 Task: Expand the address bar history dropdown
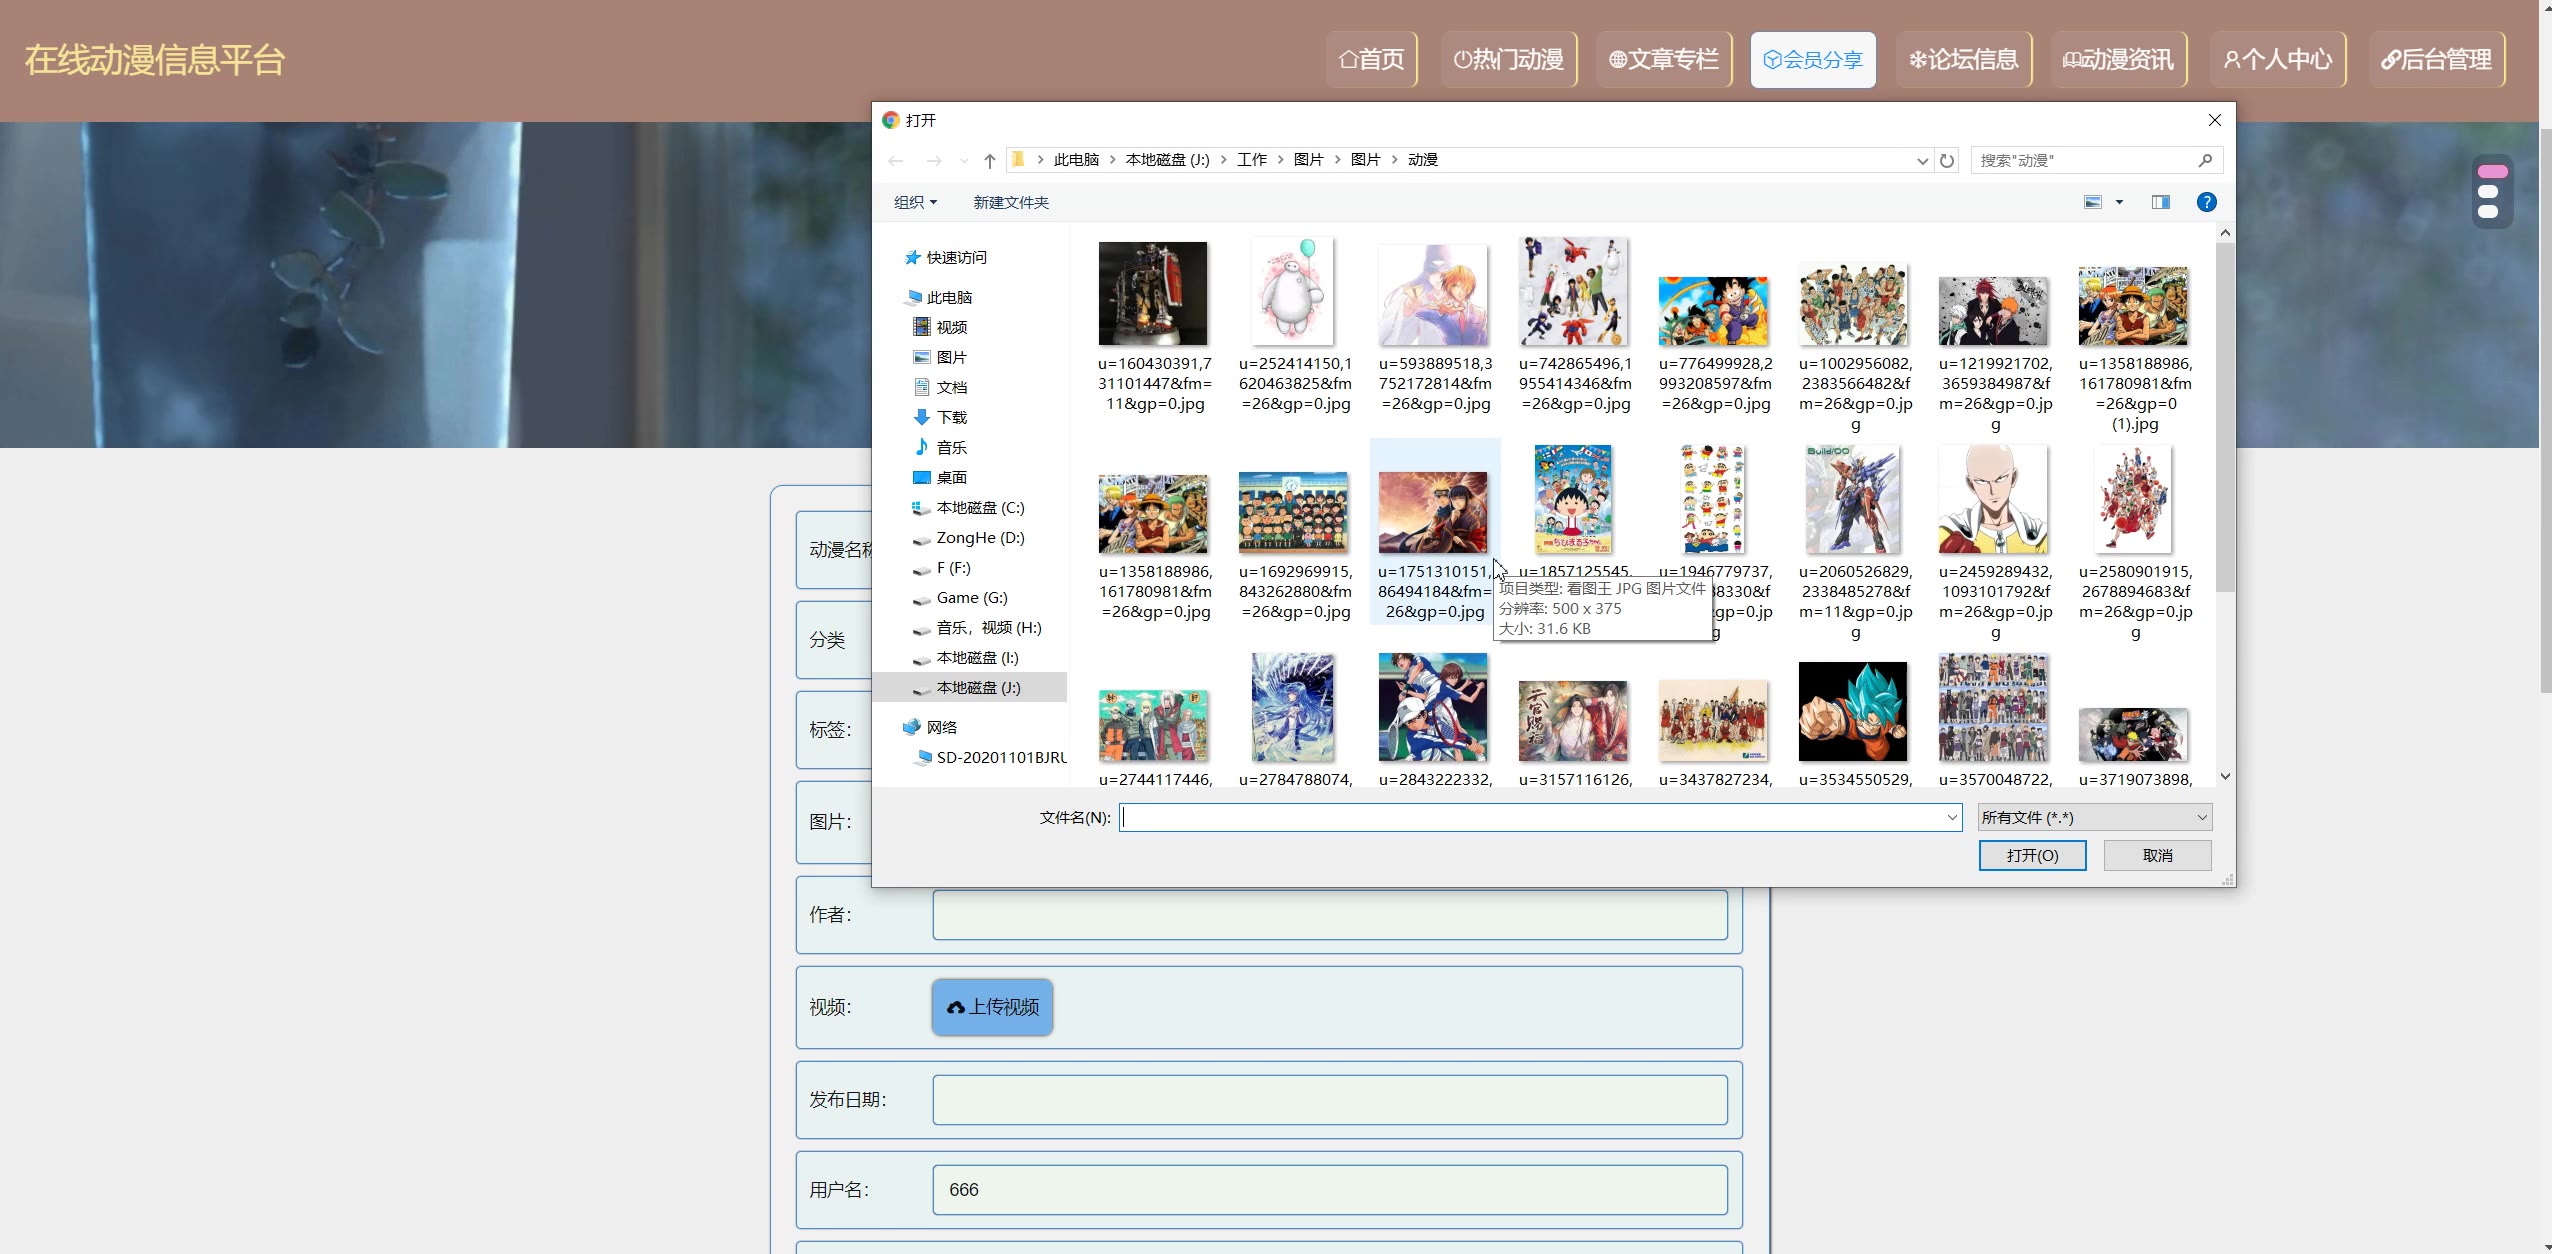click(1922, 161)
